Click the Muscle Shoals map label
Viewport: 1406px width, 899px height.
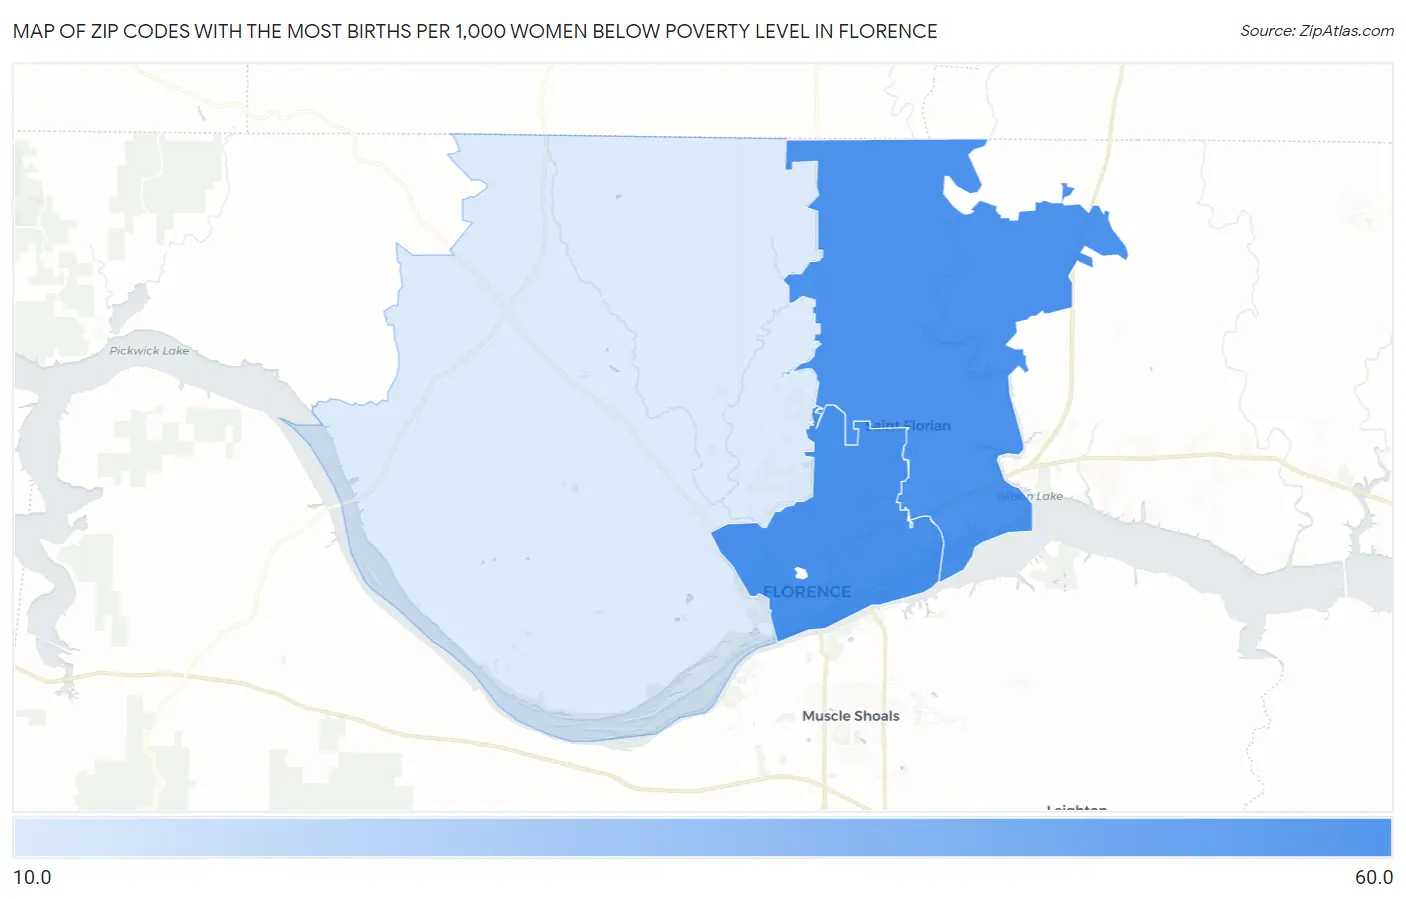tap(850, 716)
